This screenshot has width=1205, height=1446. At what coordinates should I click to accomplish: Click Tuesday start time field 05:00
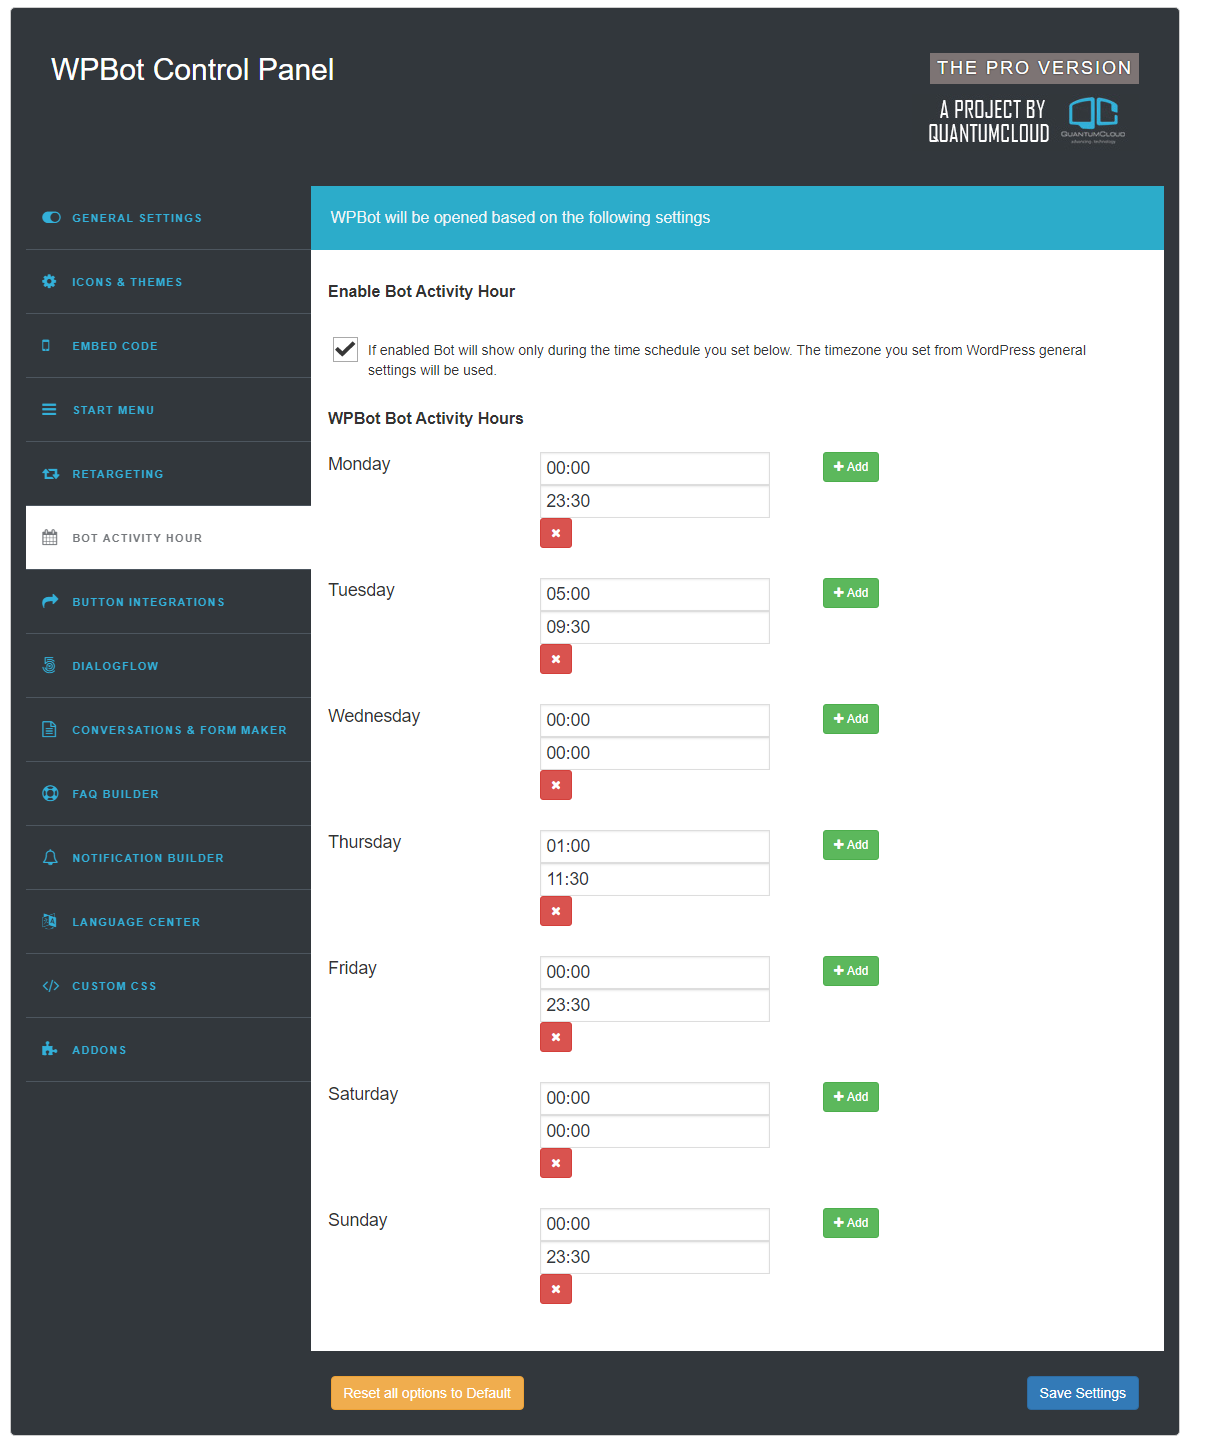click(x=655, y=594)
